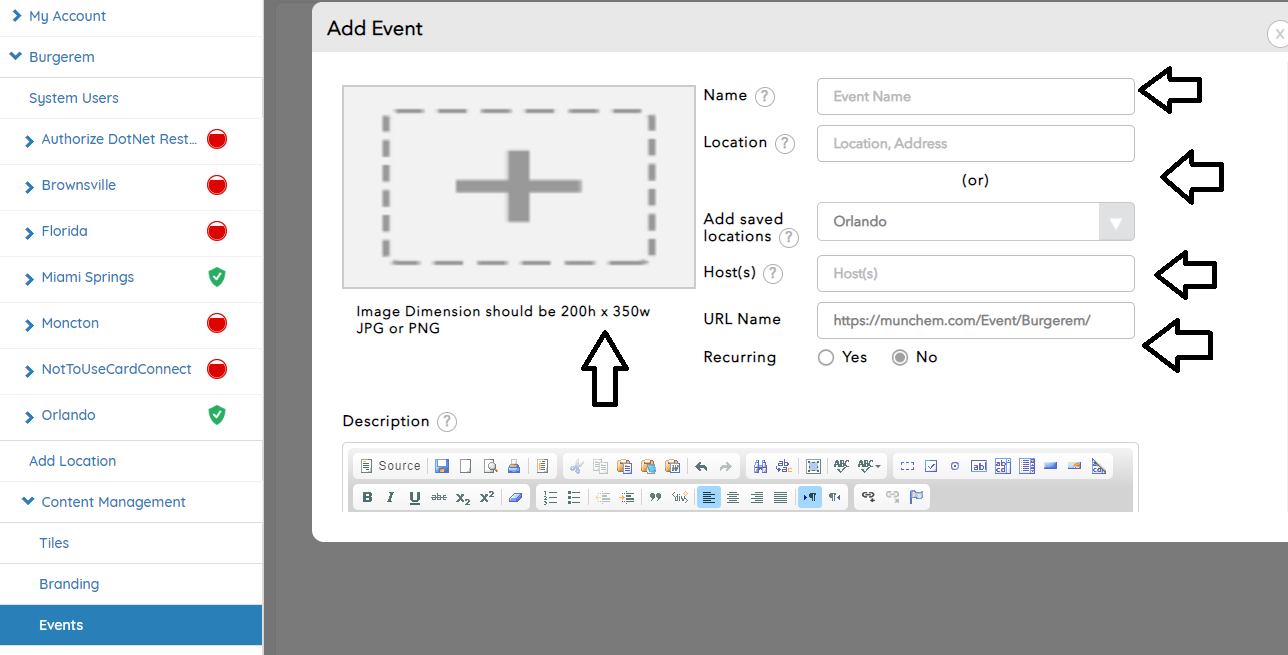Click the Print icon in editor toolbar
This screenshot has width=1288, height=655.
click(x=513, y=466)
